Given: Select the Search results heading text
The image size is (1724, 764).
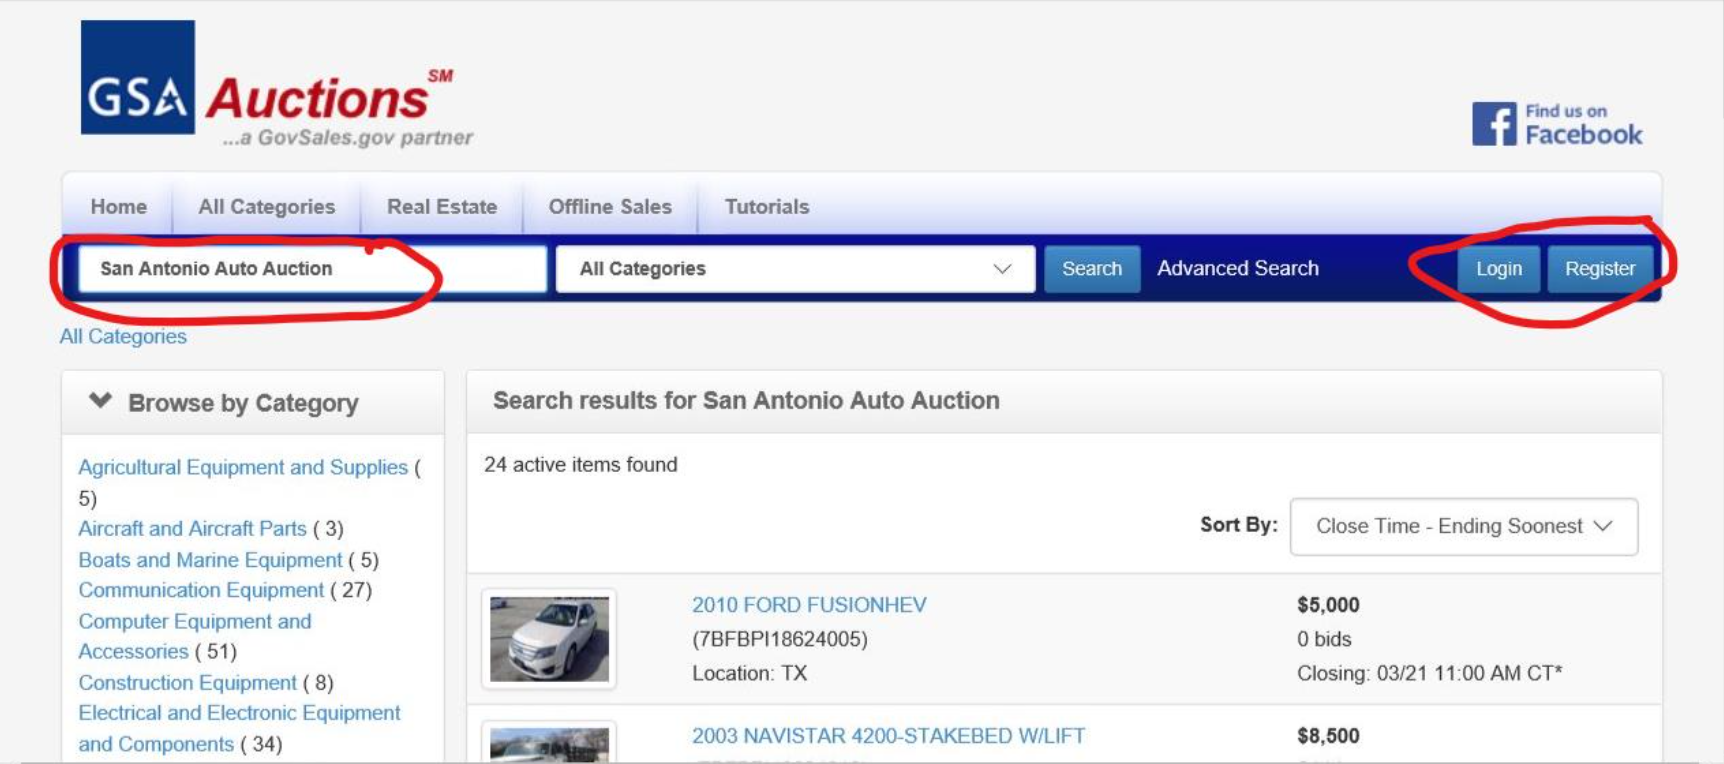Looking at the screenshot, I should [x=746, y=400].
